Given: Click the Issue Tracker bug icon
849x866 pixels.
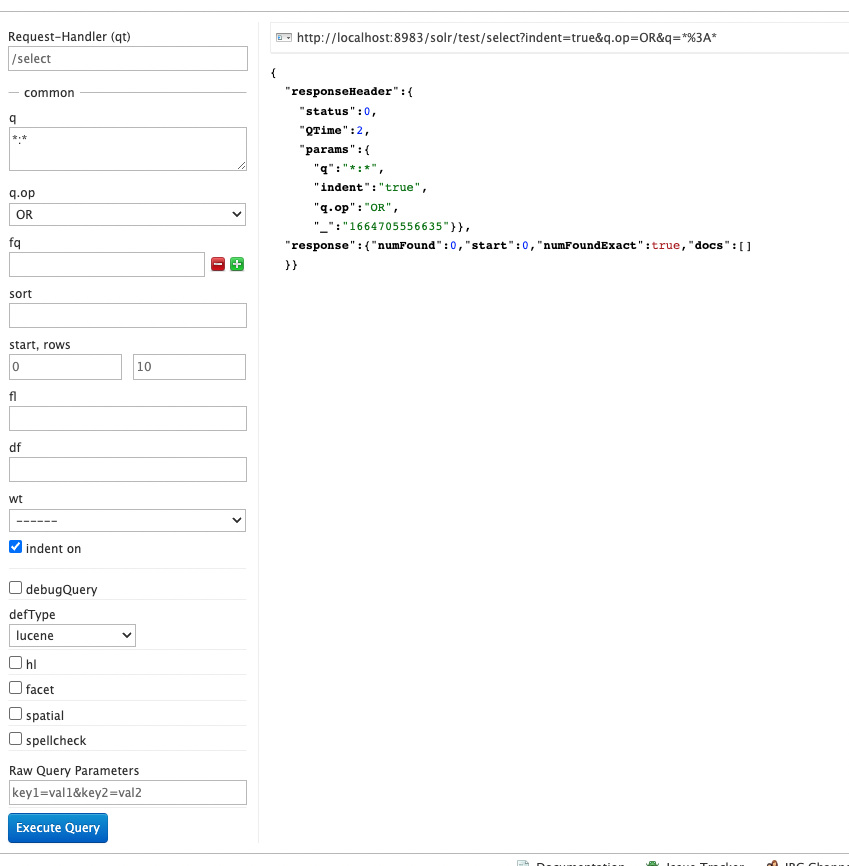Looking at the screenshot, I should click(653, 864).
